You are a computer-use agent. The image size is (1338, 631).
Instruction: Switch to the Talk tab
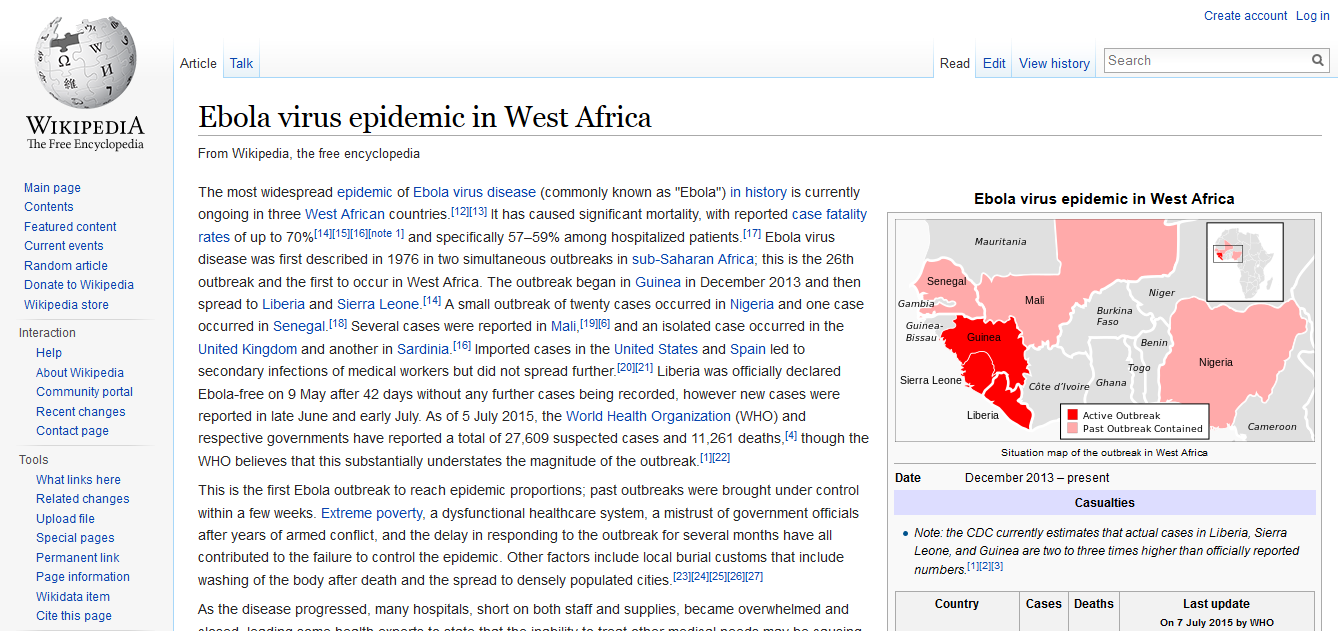tap(241, 63)
